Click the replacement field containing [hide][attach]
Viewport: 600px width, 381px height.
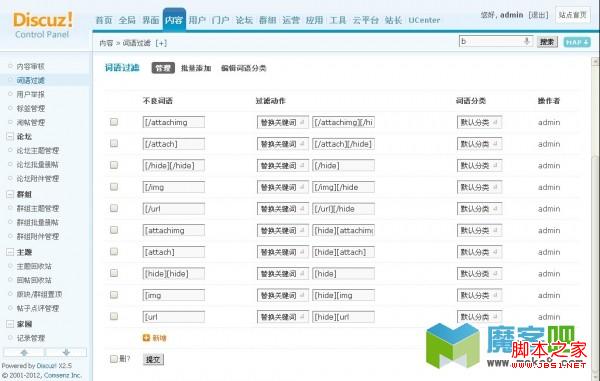coord(343,252)
